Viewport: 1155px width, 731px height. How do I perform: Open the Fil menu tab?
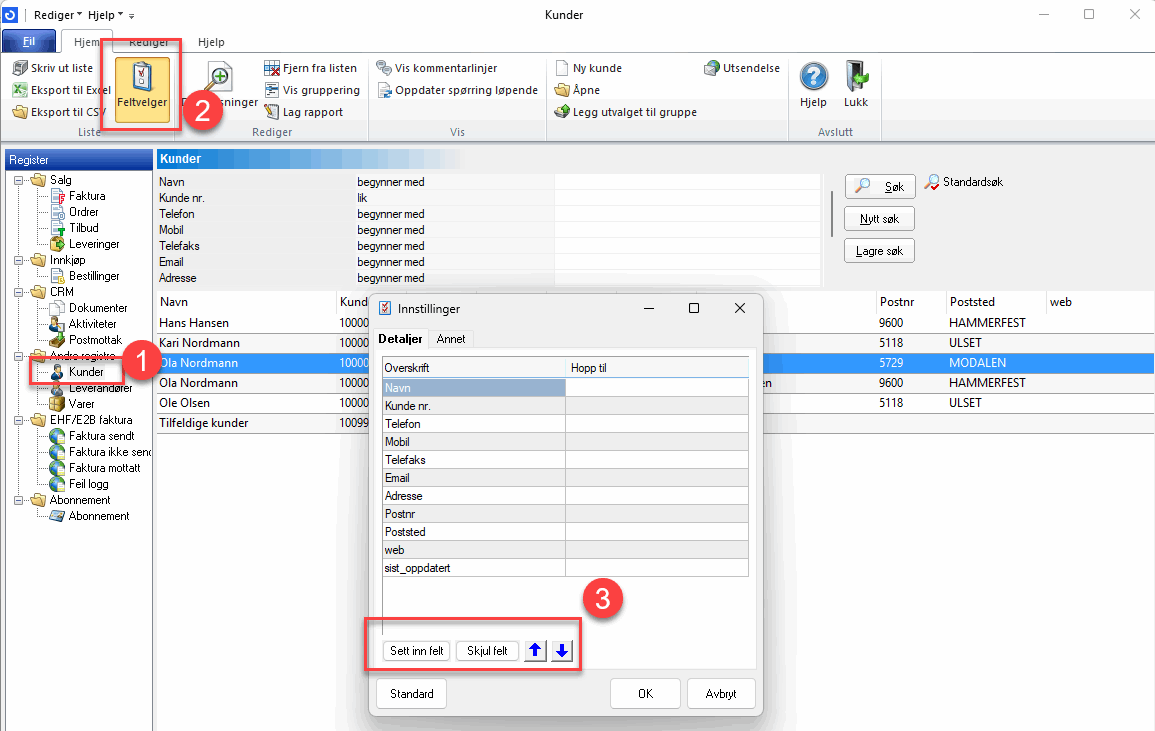[x=29, y=42]
